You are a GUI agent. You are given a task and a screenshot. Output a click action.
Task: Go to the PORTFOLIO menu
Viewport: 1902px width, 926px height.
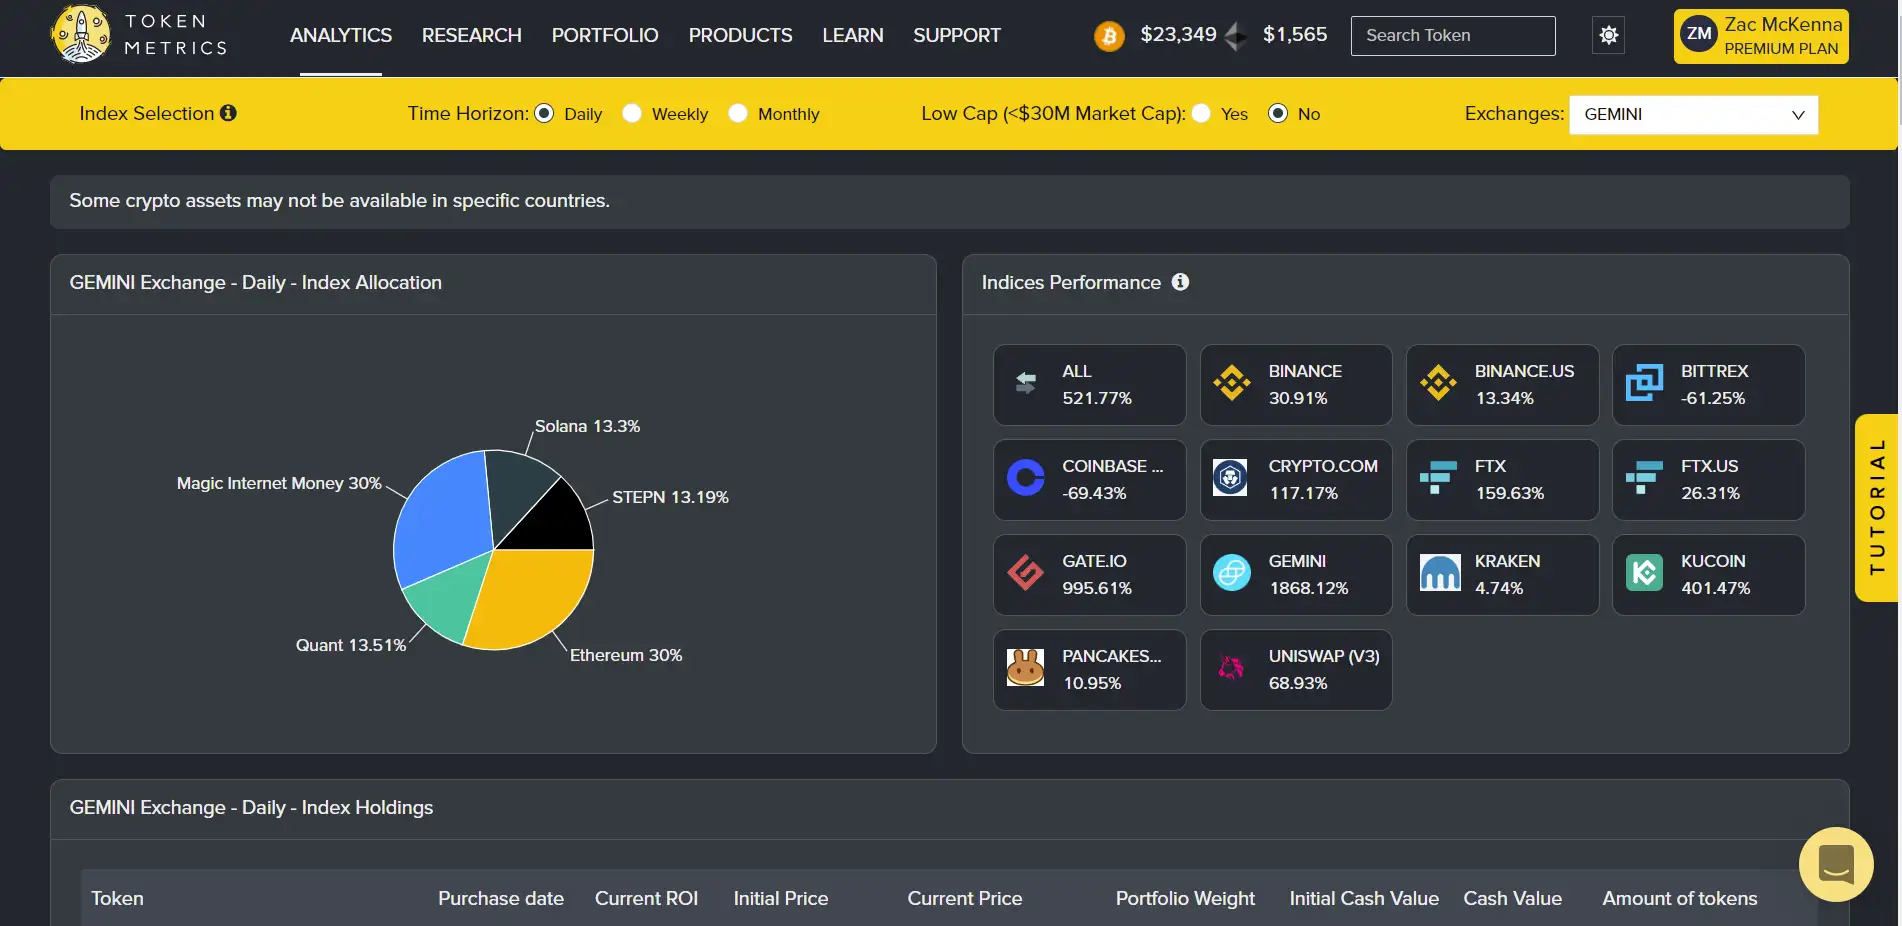point(604,36)
